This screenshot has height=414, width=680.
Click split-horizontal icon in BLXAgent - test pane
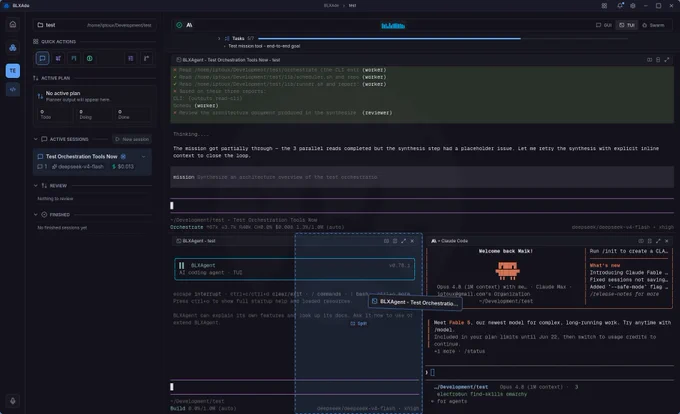click(386, 241)
